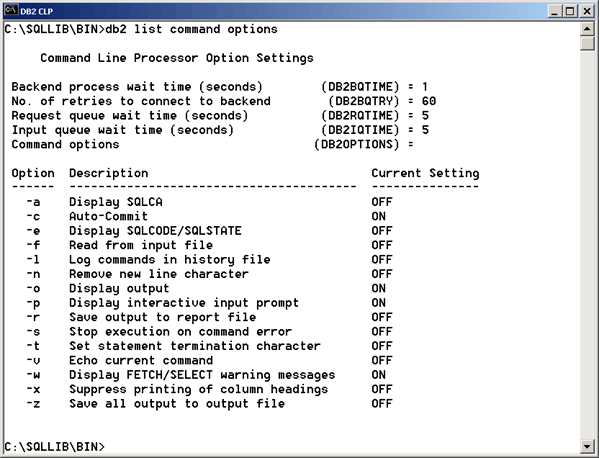The height and width of the screenshot is (458, 599).
Task: Click the DB2 CLP title bar text
Action: pyautogui.click(x=37, y=11)
